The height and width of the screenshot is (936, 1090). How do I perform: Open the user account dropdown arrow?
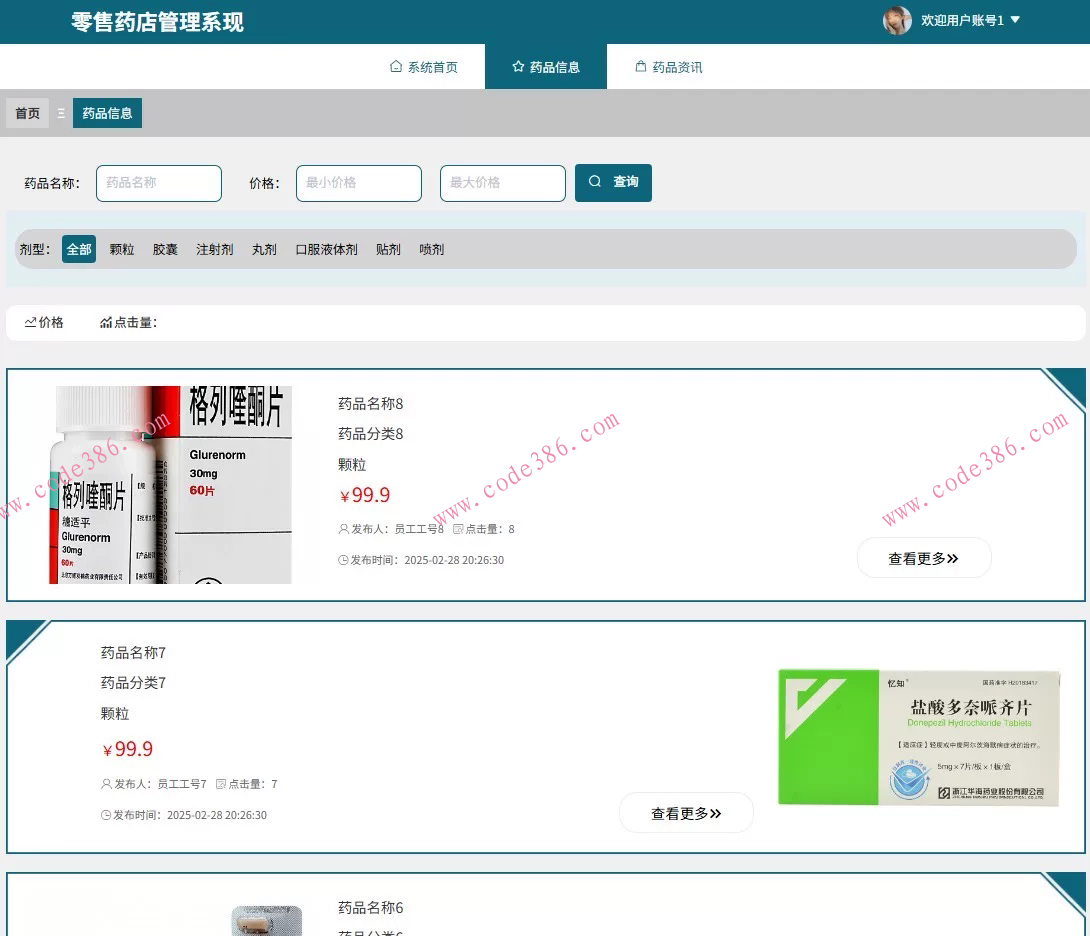point(1015,20)
